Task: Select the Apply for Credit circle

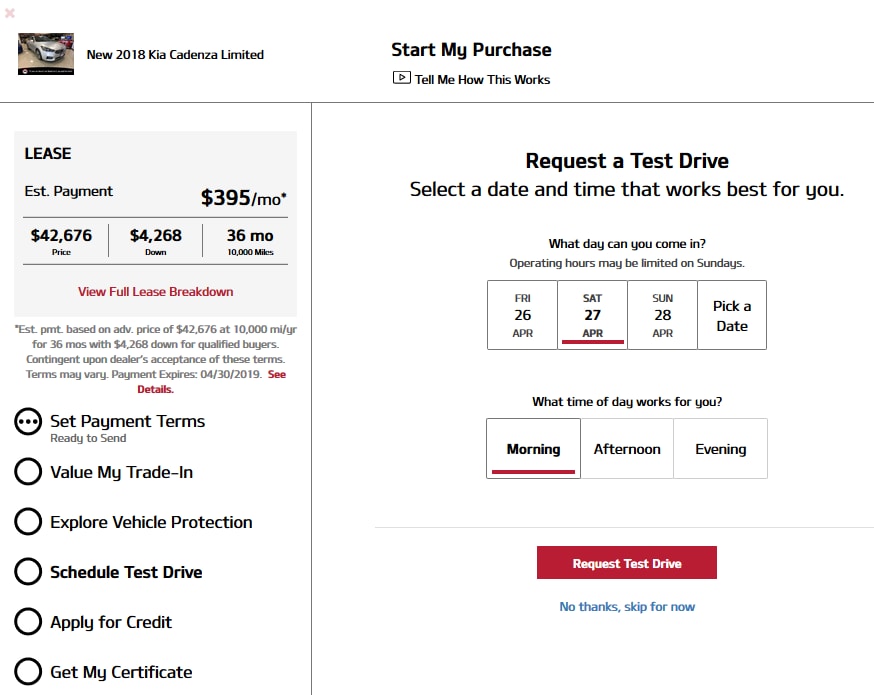Action: (28, 621)
